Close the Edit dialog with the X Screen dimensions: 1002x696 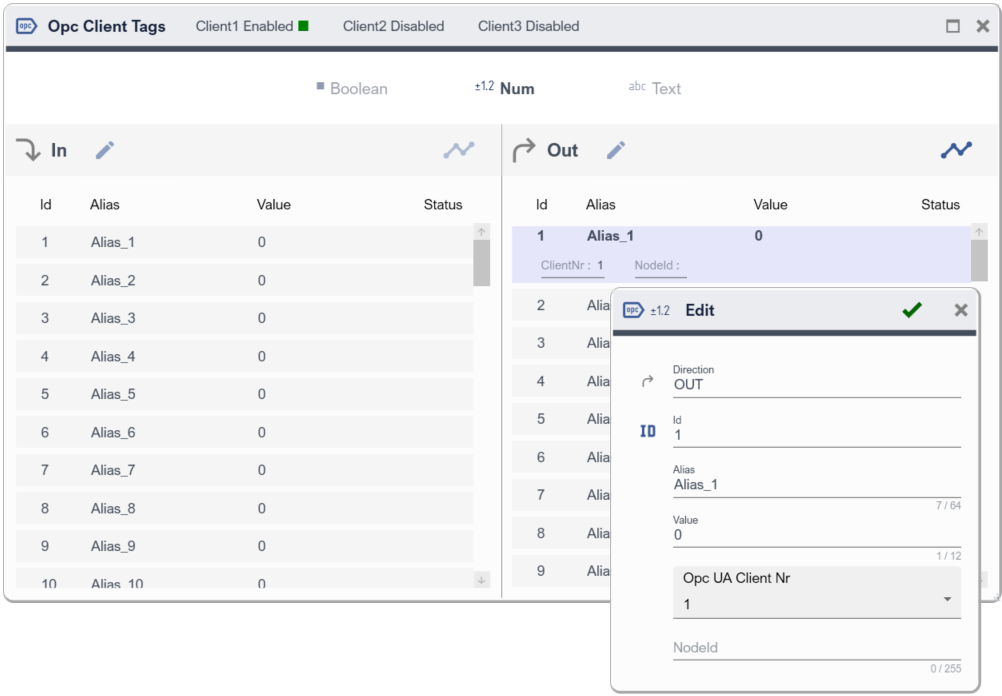(961, 310)
